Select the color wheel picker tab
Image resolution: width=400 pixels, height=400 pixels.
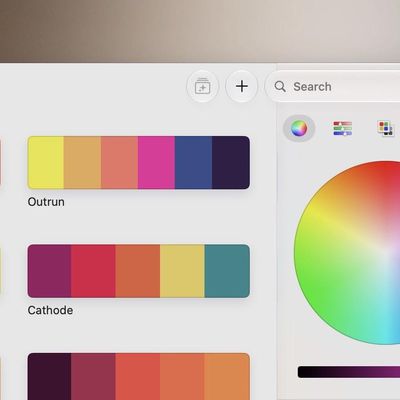(299, 128)
